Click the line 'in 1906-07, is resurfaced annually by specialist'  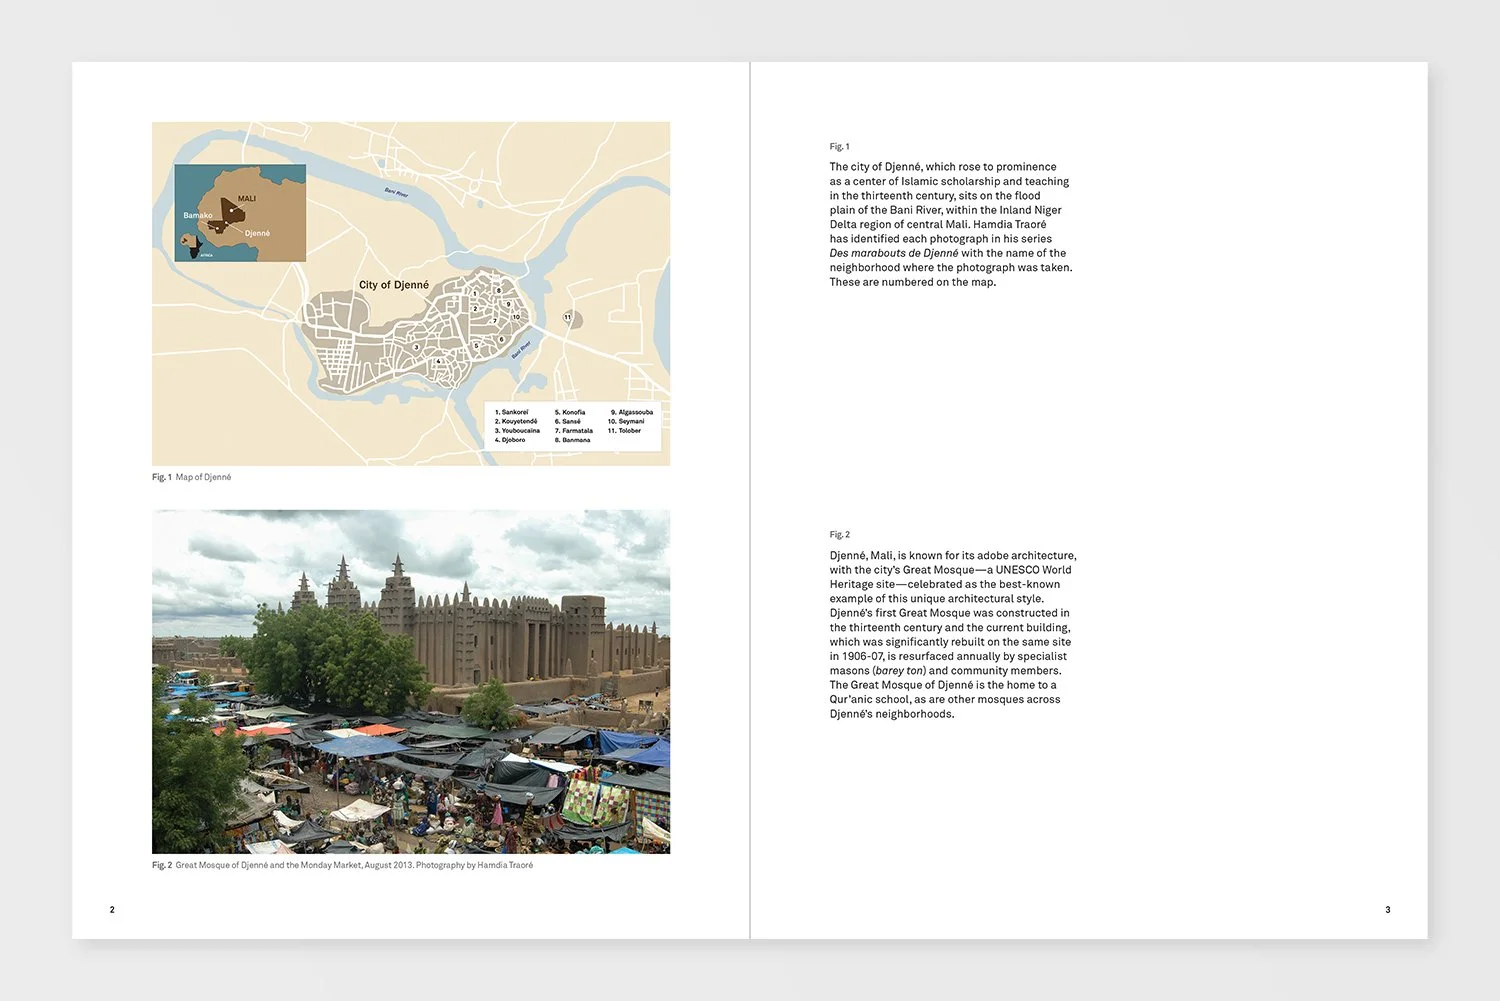(x=948, y=656)
